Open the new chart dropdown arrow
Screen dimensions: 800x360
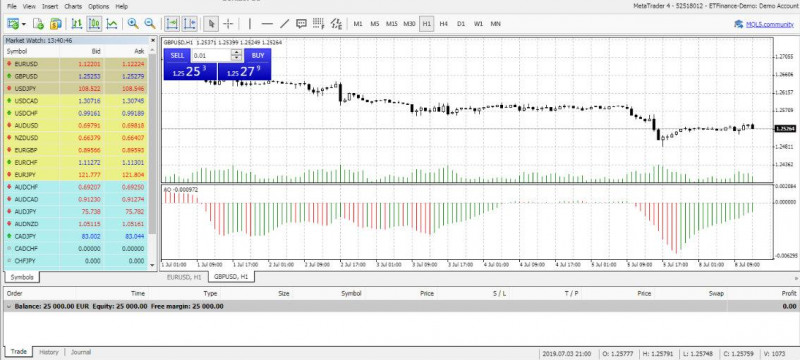tap(23, 24)
